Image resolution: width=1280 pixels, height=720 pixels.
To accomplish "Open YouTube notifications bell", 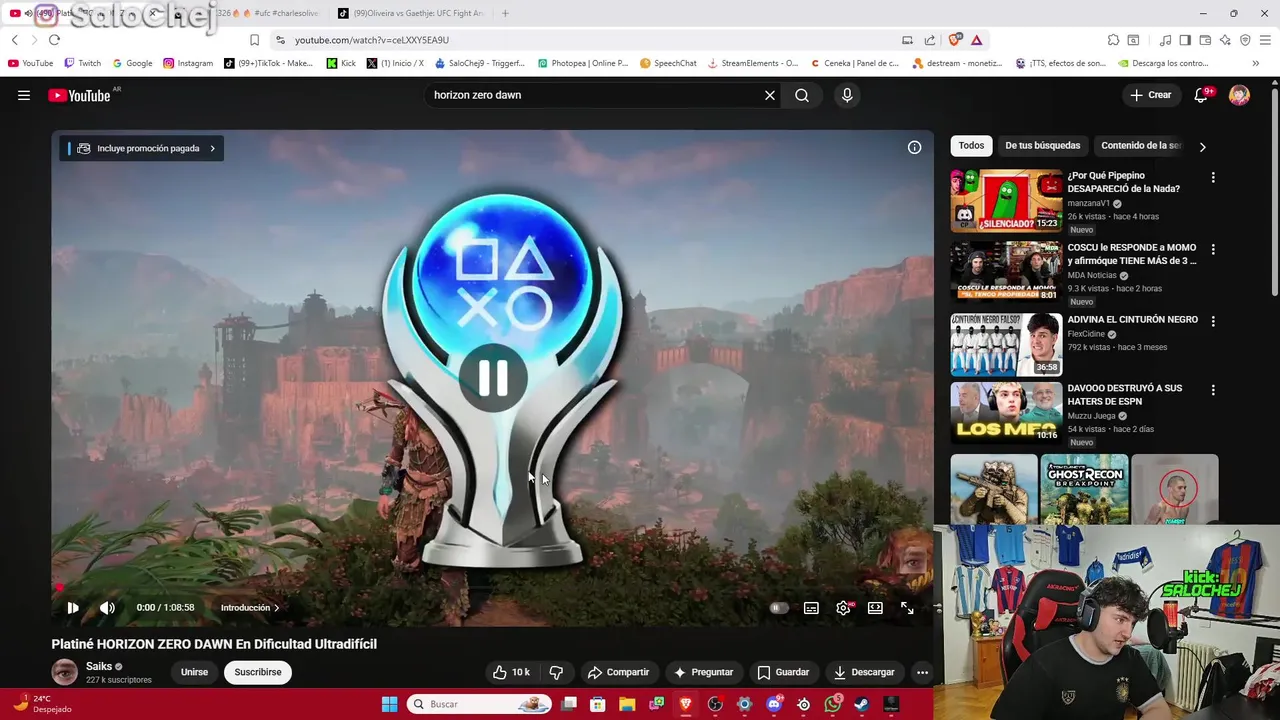I will click(x=1201, y=95).
